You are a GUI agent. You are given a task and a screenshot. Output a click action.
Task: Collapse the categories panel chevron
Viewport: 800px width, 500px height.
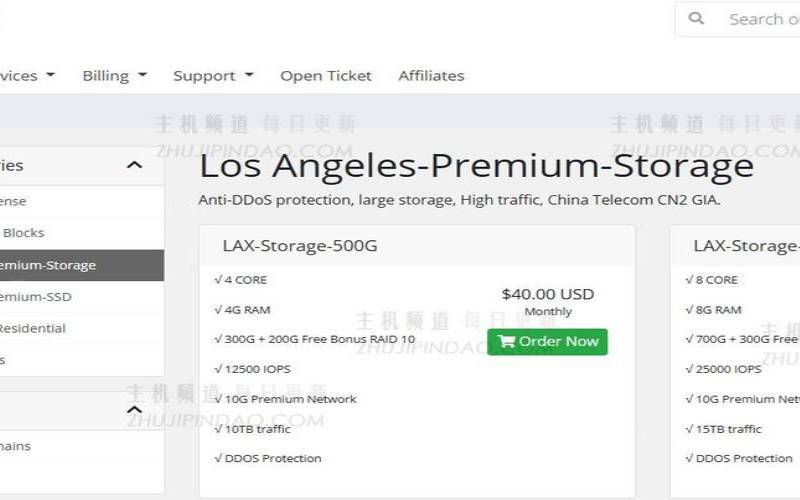pos(135,165)
